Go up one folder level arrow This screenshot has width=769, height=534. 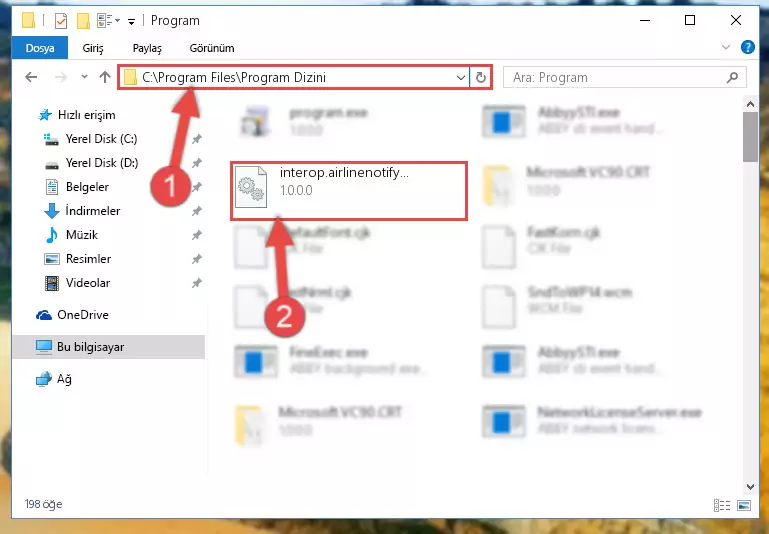coord(105,77)
